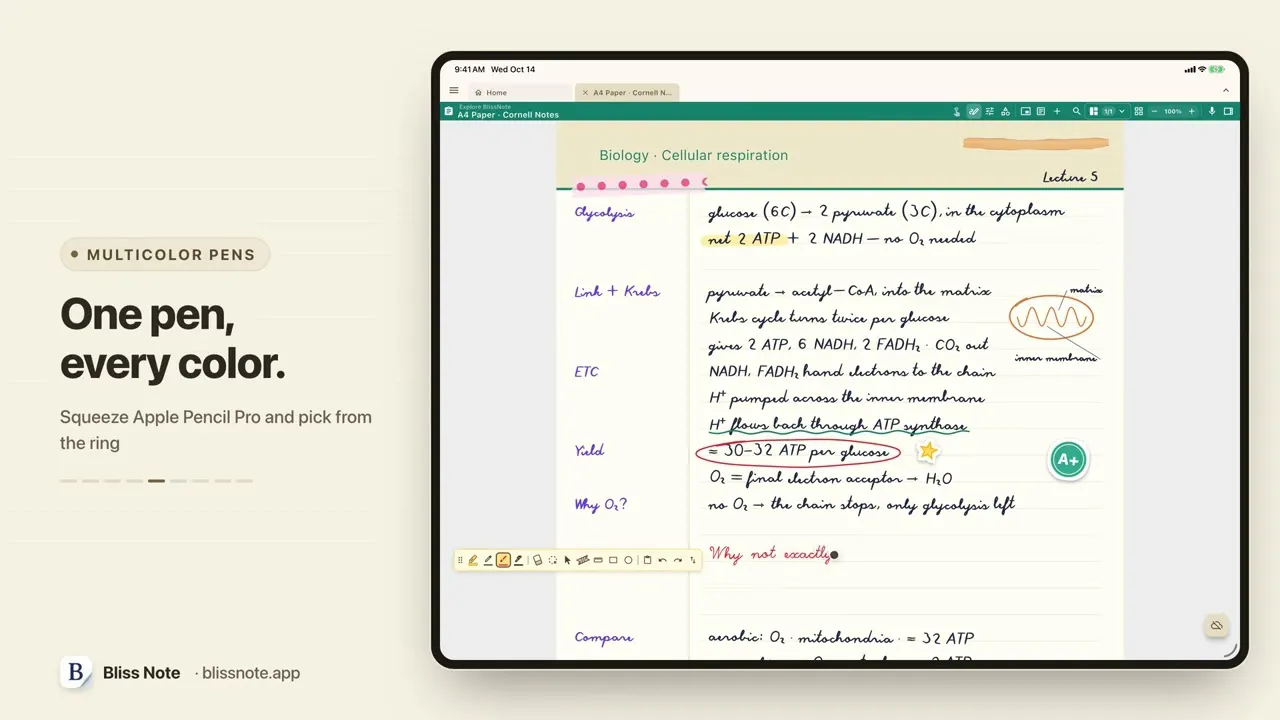Click the toolbar orientation swap arrows
Viewport: 1280px width, 720px height.
693,560
